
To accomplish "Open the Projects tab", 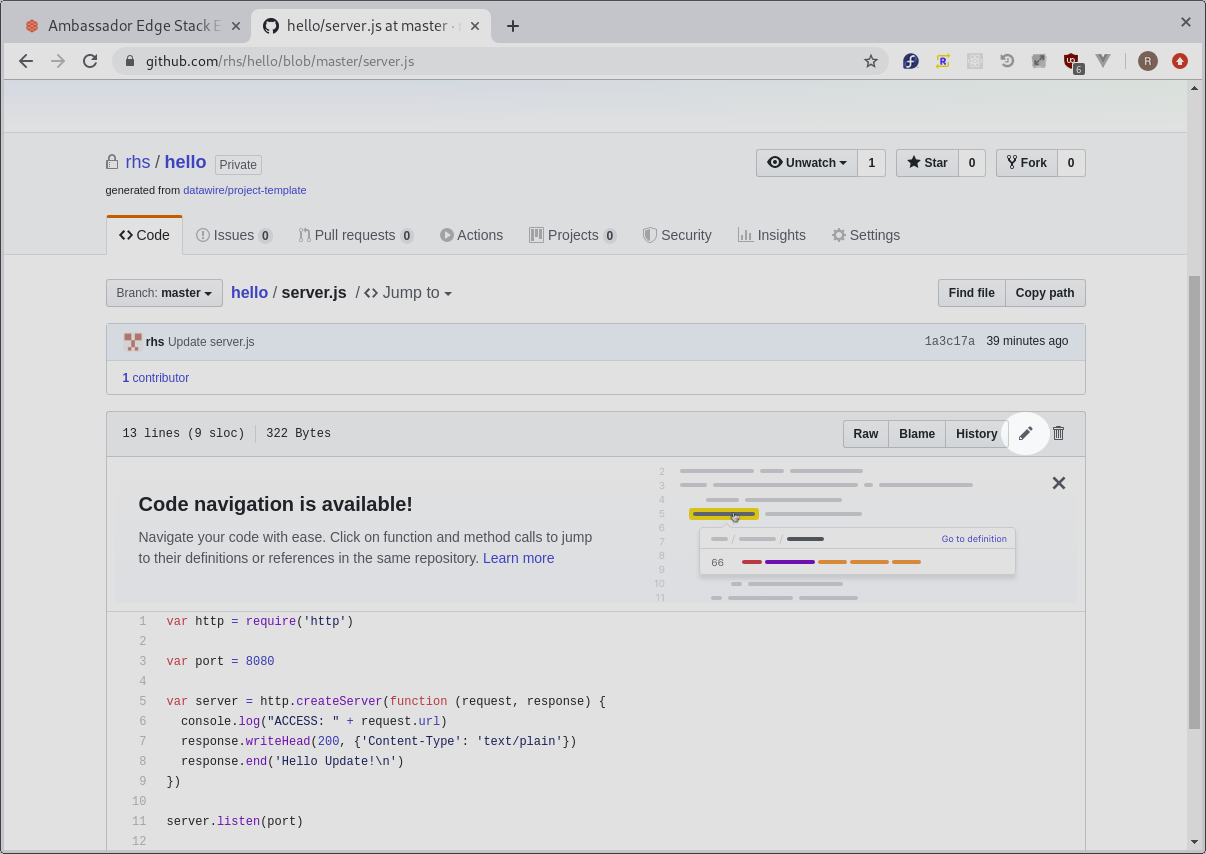I will [x=573, y=235].
